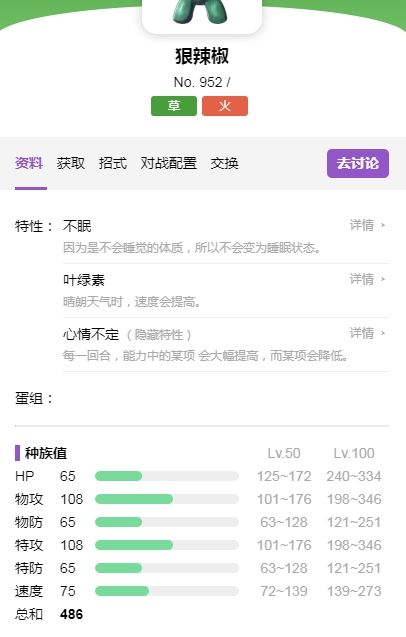Image resolution: width=406 pixels, height=637 pixels.
Task: Go to the 交换 tab
Action: coord(224,163)
